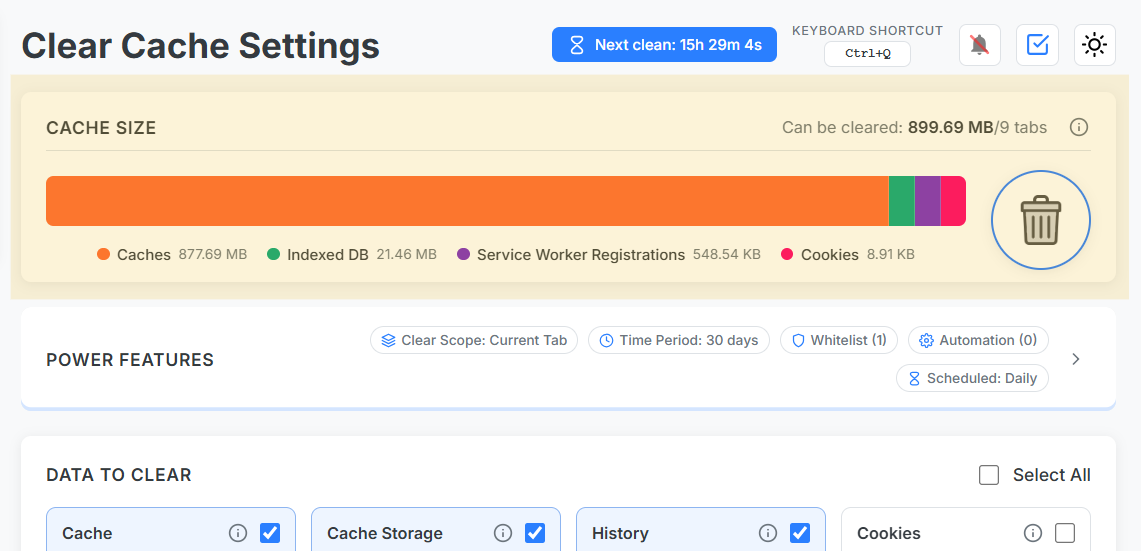The width and height of the screenshot is (1141, 551).
Task: Click the shield icon in Whitelist chip
Action: point(798,340)
